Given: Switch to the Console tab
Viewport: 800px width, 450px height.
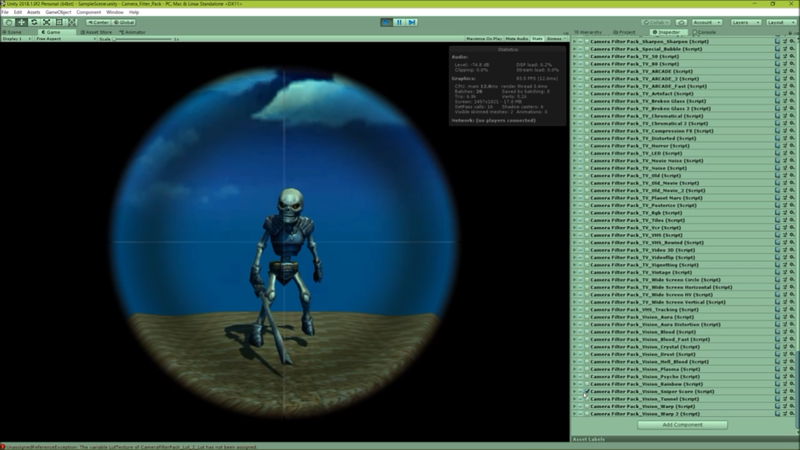Looking at the screenshot, I should coord(705,32).
